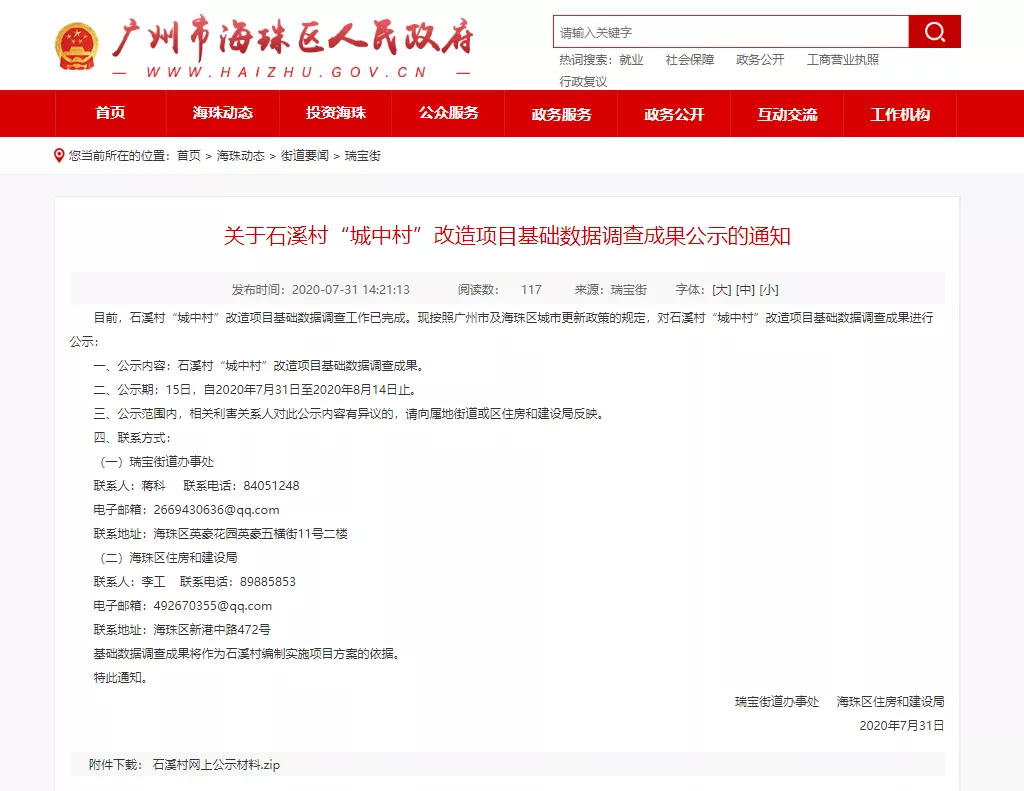Click the address 英豪五横街11号二楼 line
Viewport: 1024px width, 791px height.
click(x=221, y=534)
